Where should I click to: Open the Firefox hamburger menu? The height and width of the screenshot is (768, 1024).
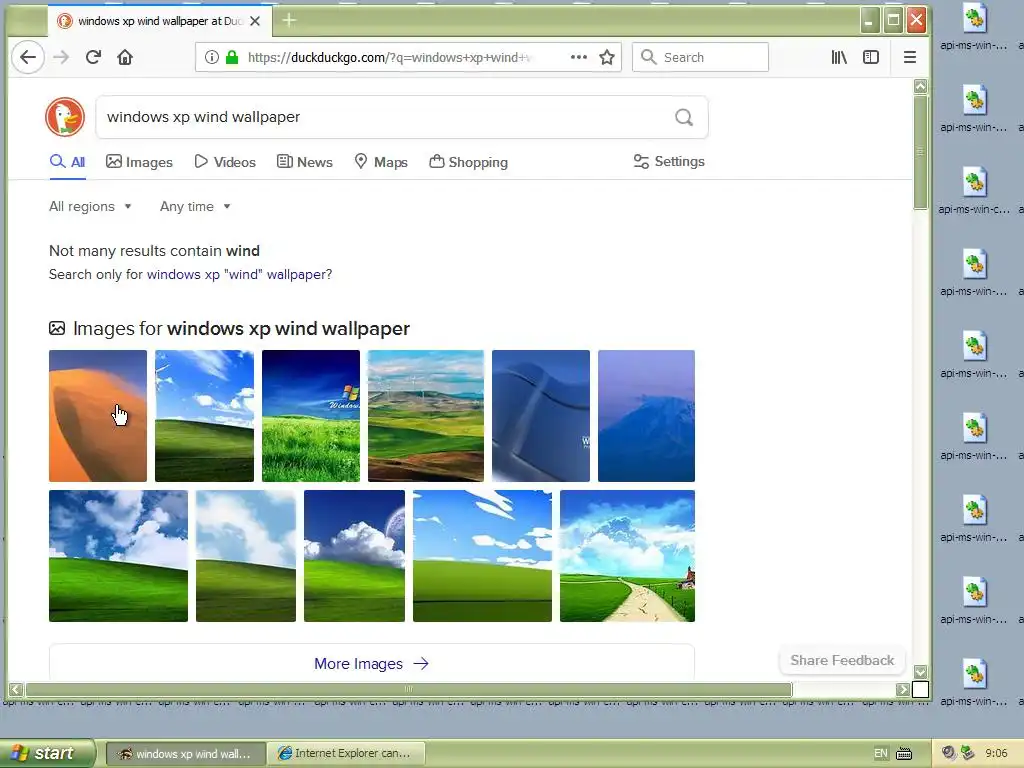pyautogui.click(x=910, y=57)
